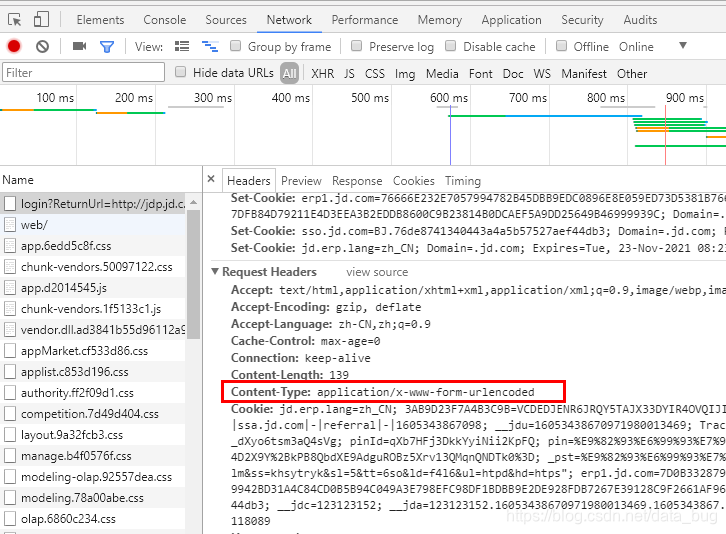
Task: Click the icon beside the login?ReturnUrl request
Action: click(x=10, y=203)
